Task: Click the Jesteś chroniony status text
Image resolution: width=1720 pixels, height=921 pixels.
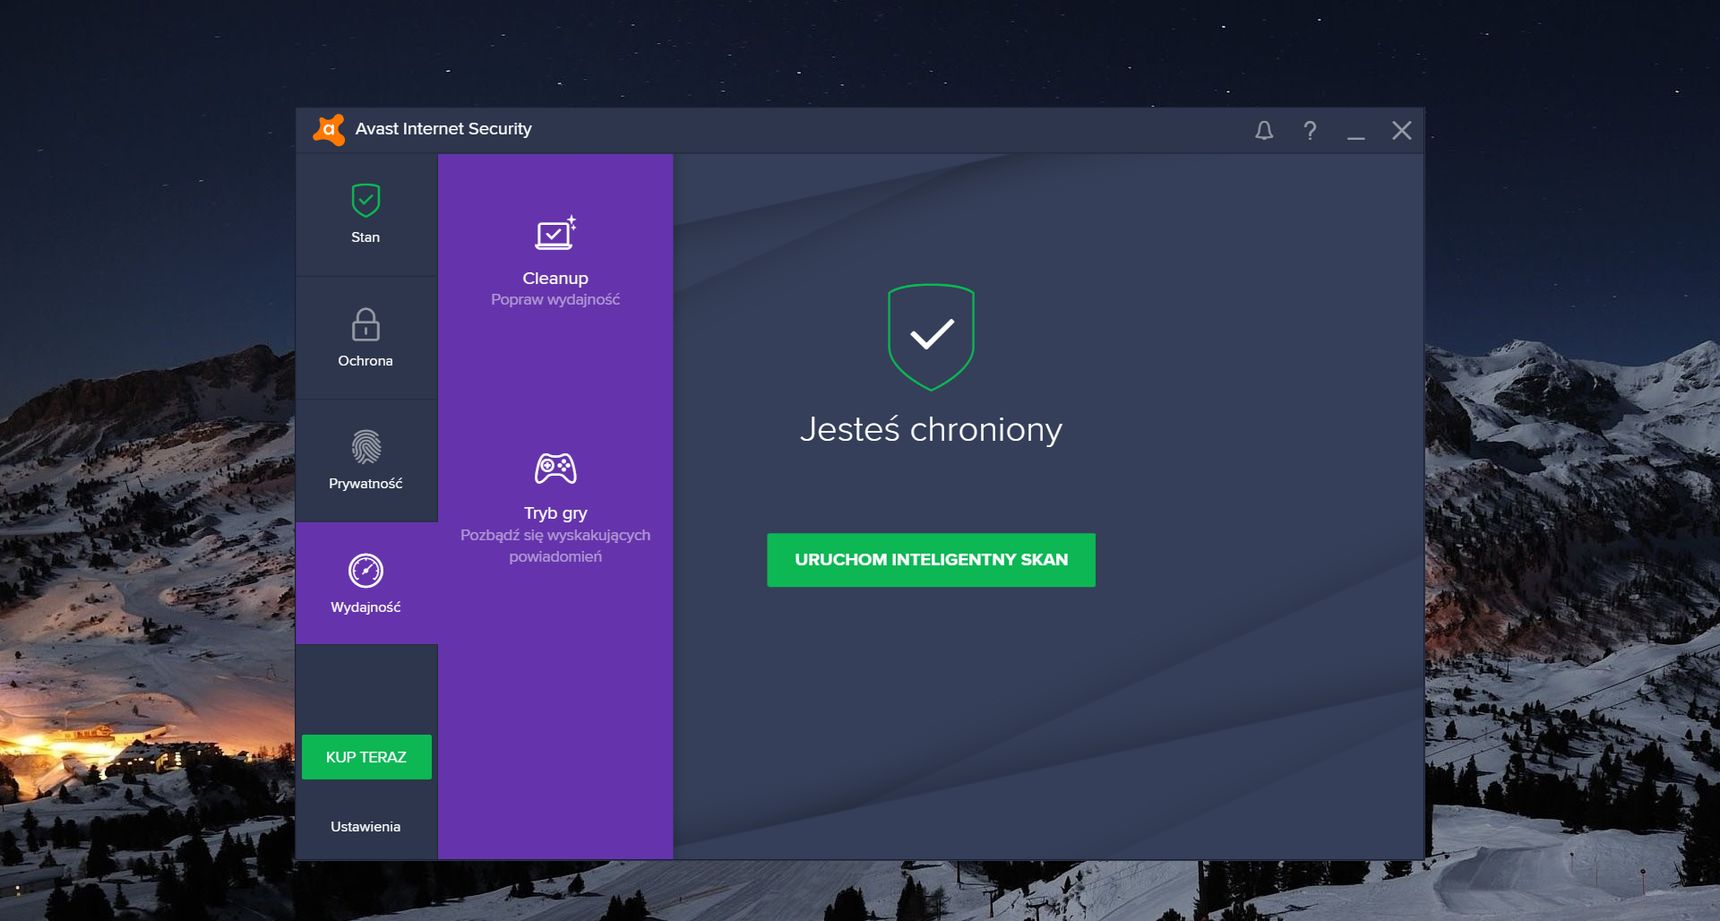Action: click(x=931, y=429)
